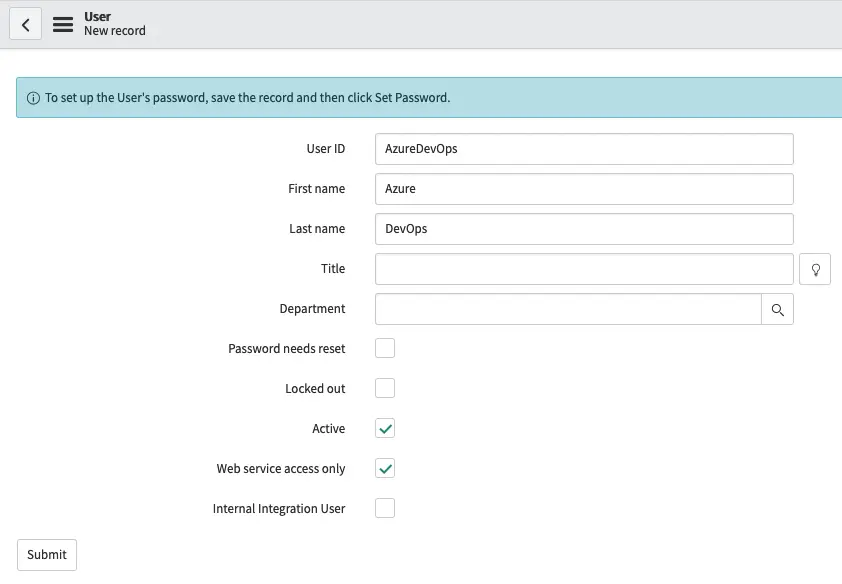Open Title suggestions via the lightbulb icon
The height and width of the screenshot is (584, 842).
tap(815, 269)
